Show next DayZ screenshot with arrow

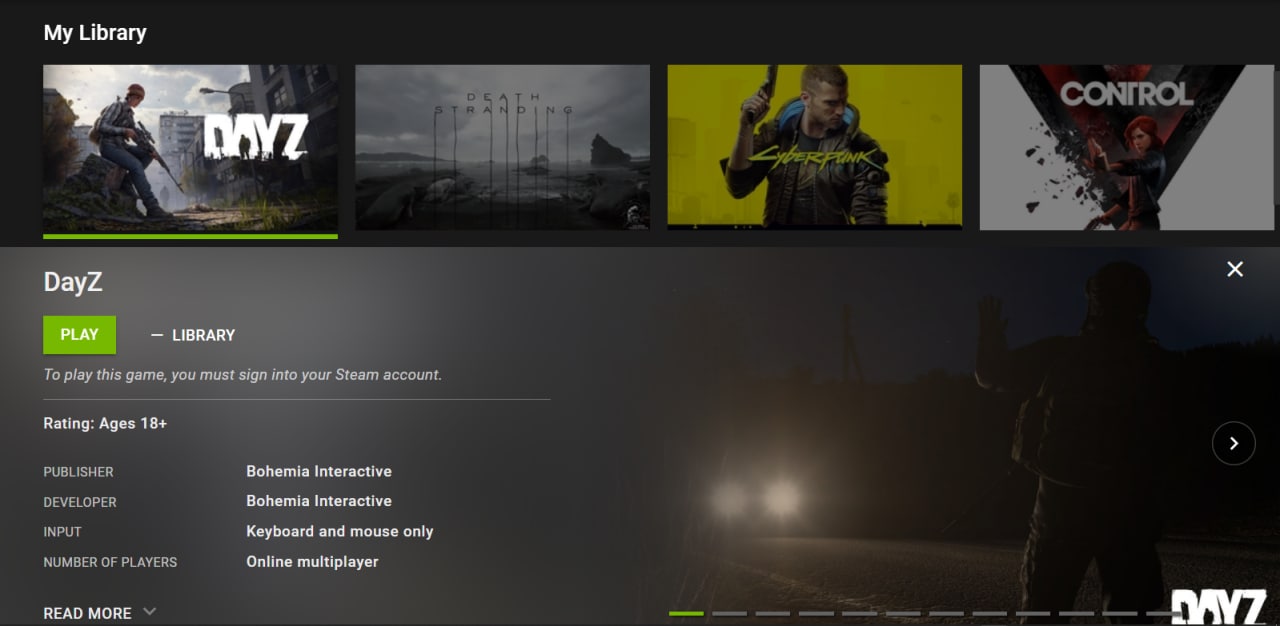pos(1233,443)
